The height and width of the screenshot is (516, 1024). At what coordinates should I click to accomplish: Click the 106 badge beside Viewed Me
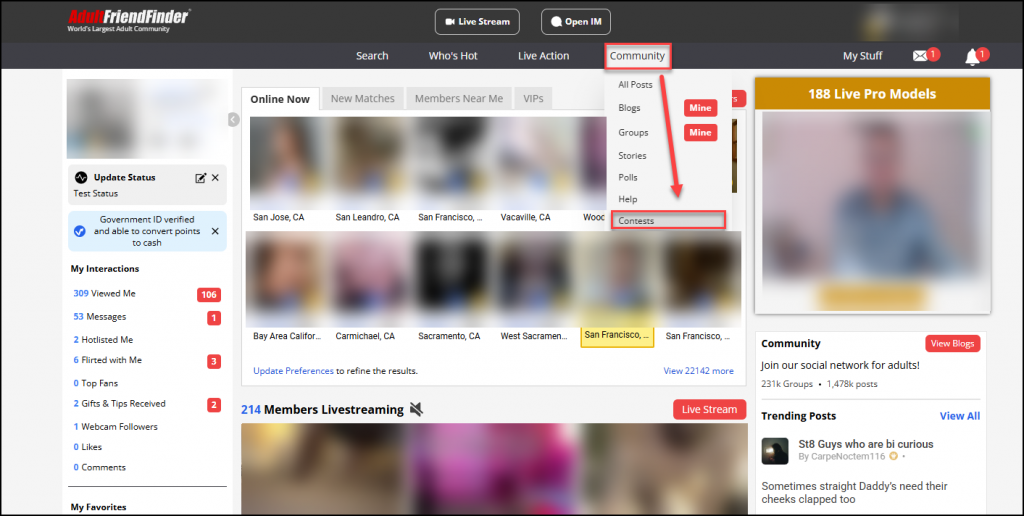point(209,295)
